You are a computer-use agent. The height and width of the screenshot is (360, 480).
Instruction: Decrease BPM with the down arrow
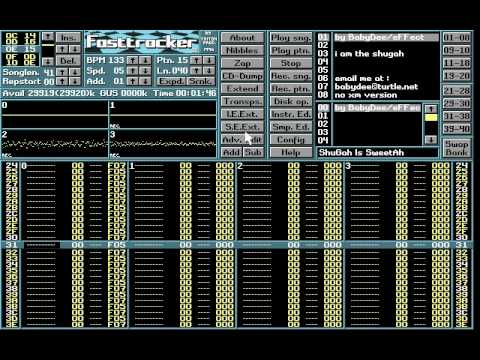click(x=146, y=60)
